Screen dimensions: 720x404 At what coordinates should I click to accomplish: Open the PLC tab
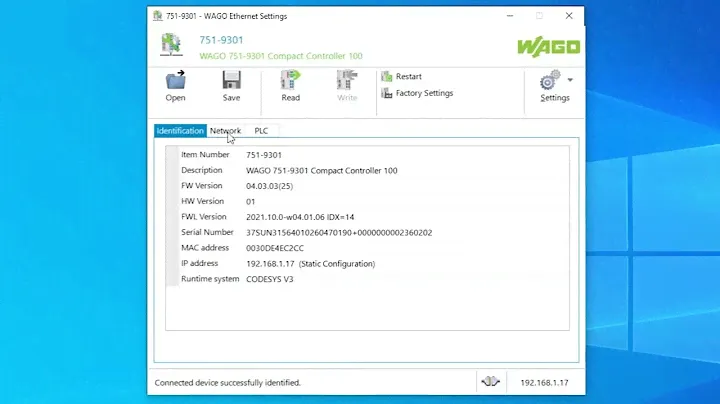tap(261, 131)
